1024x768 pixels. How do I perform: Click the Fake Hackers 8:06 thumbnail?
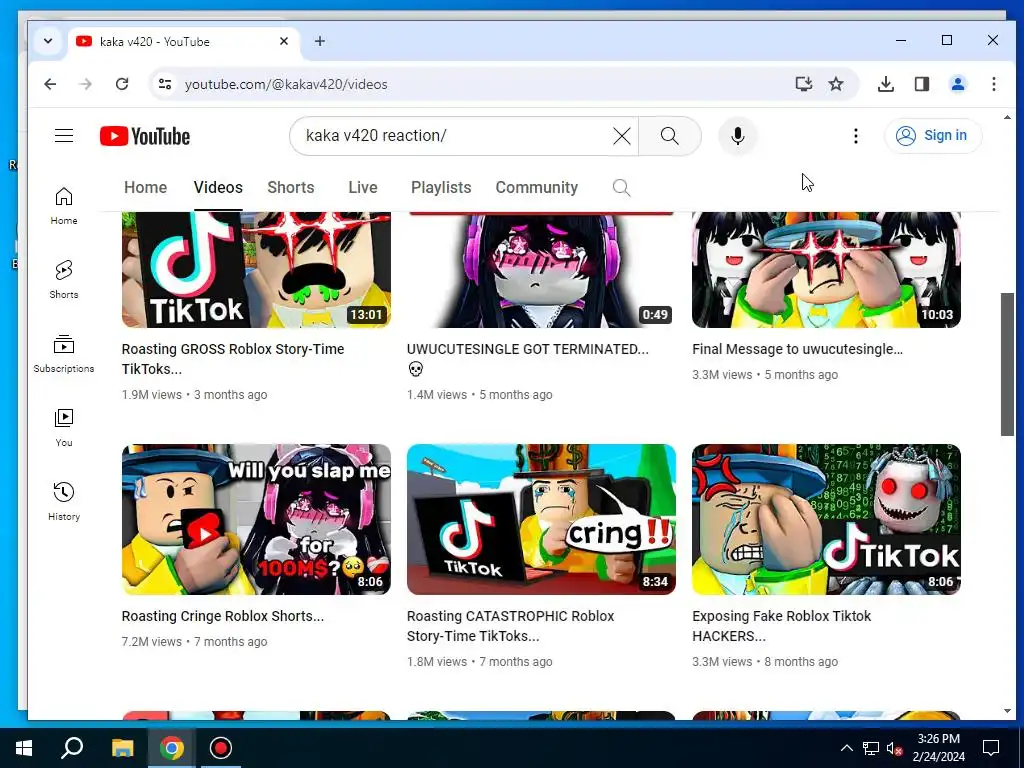click(x=826, y=519)
